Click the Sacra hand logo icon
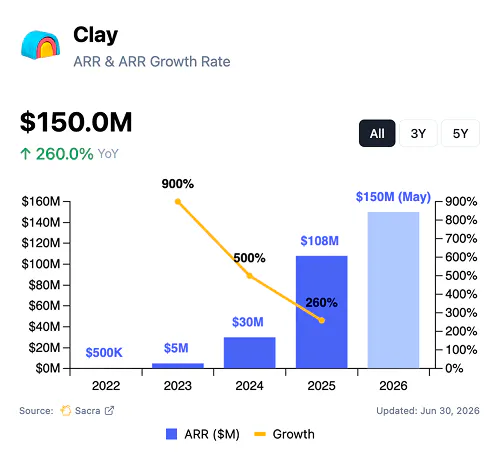 [66, 410]
